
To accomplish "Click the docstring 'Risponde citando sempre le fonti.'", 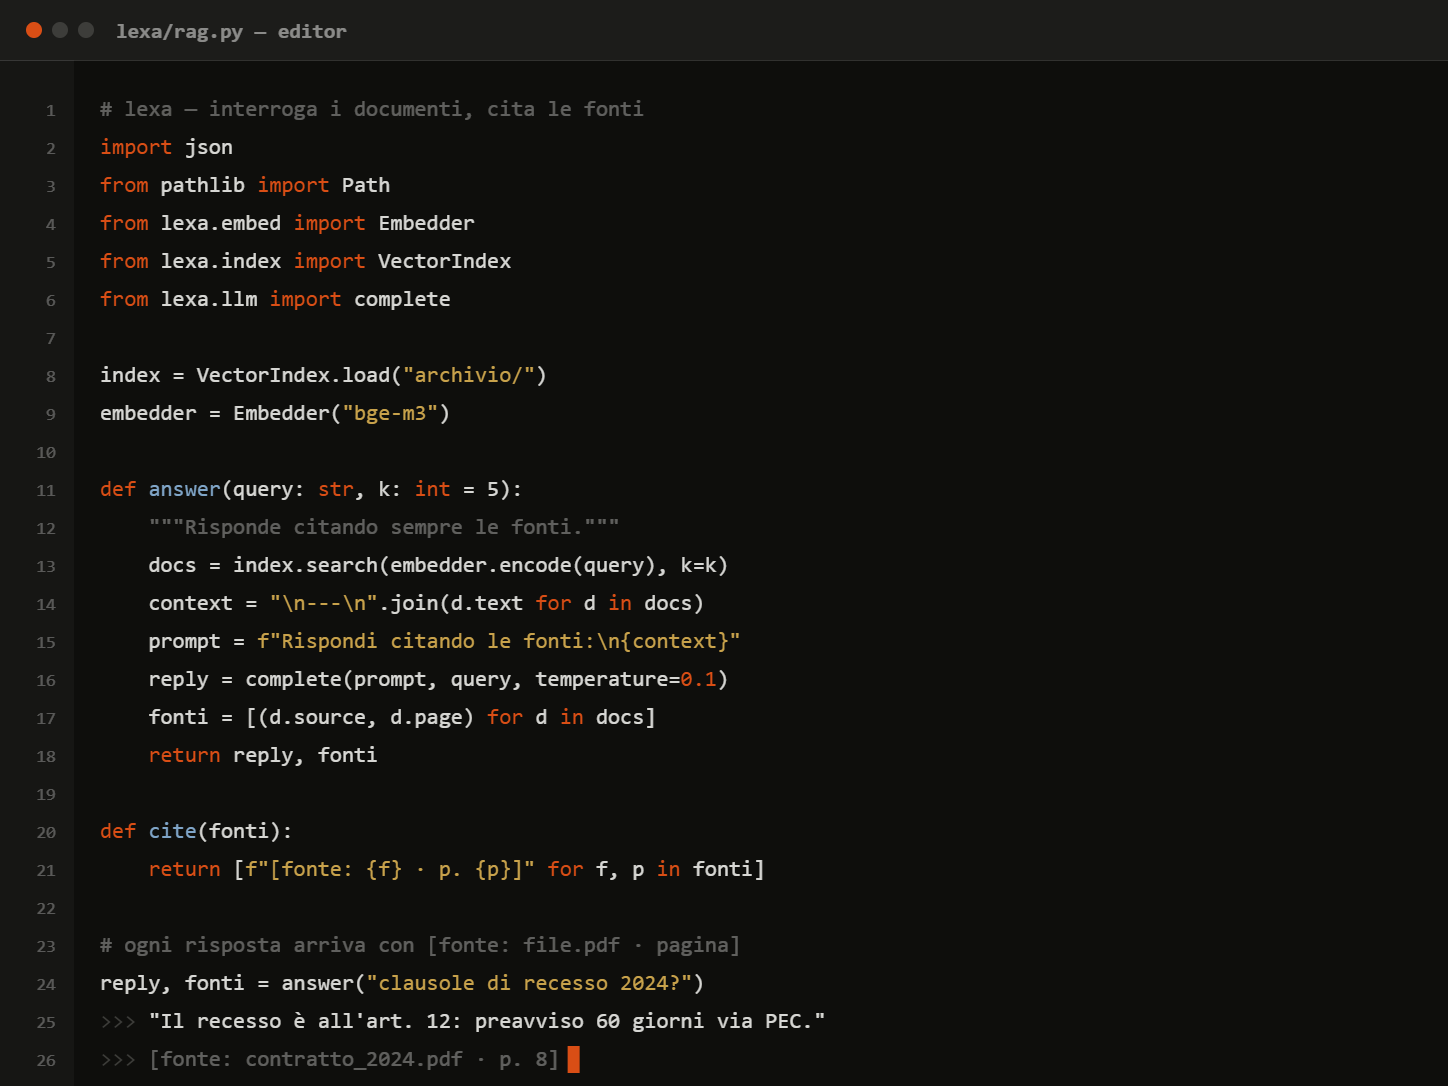I will (384, 527).
